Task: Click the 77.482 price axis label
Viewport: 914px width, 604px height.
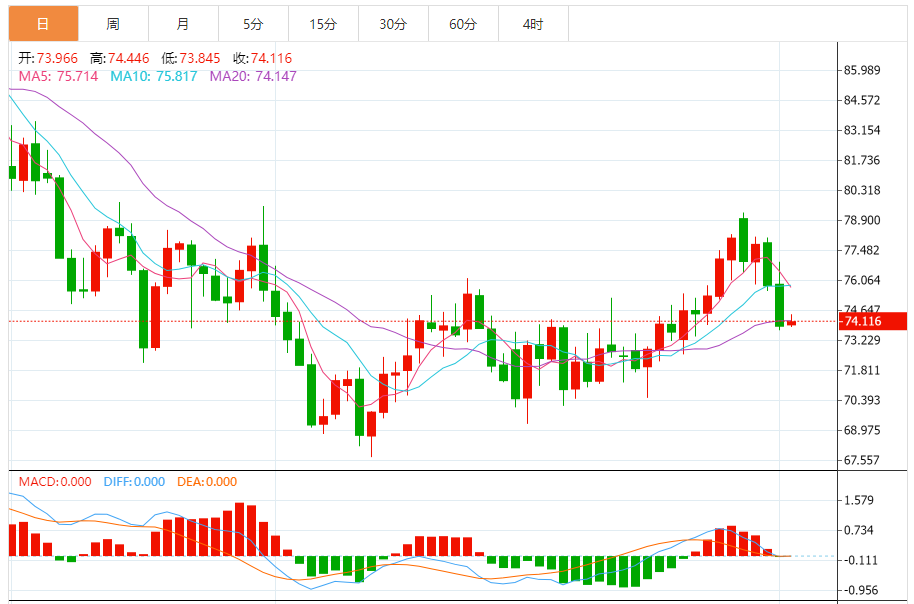Action: (862, 250)
